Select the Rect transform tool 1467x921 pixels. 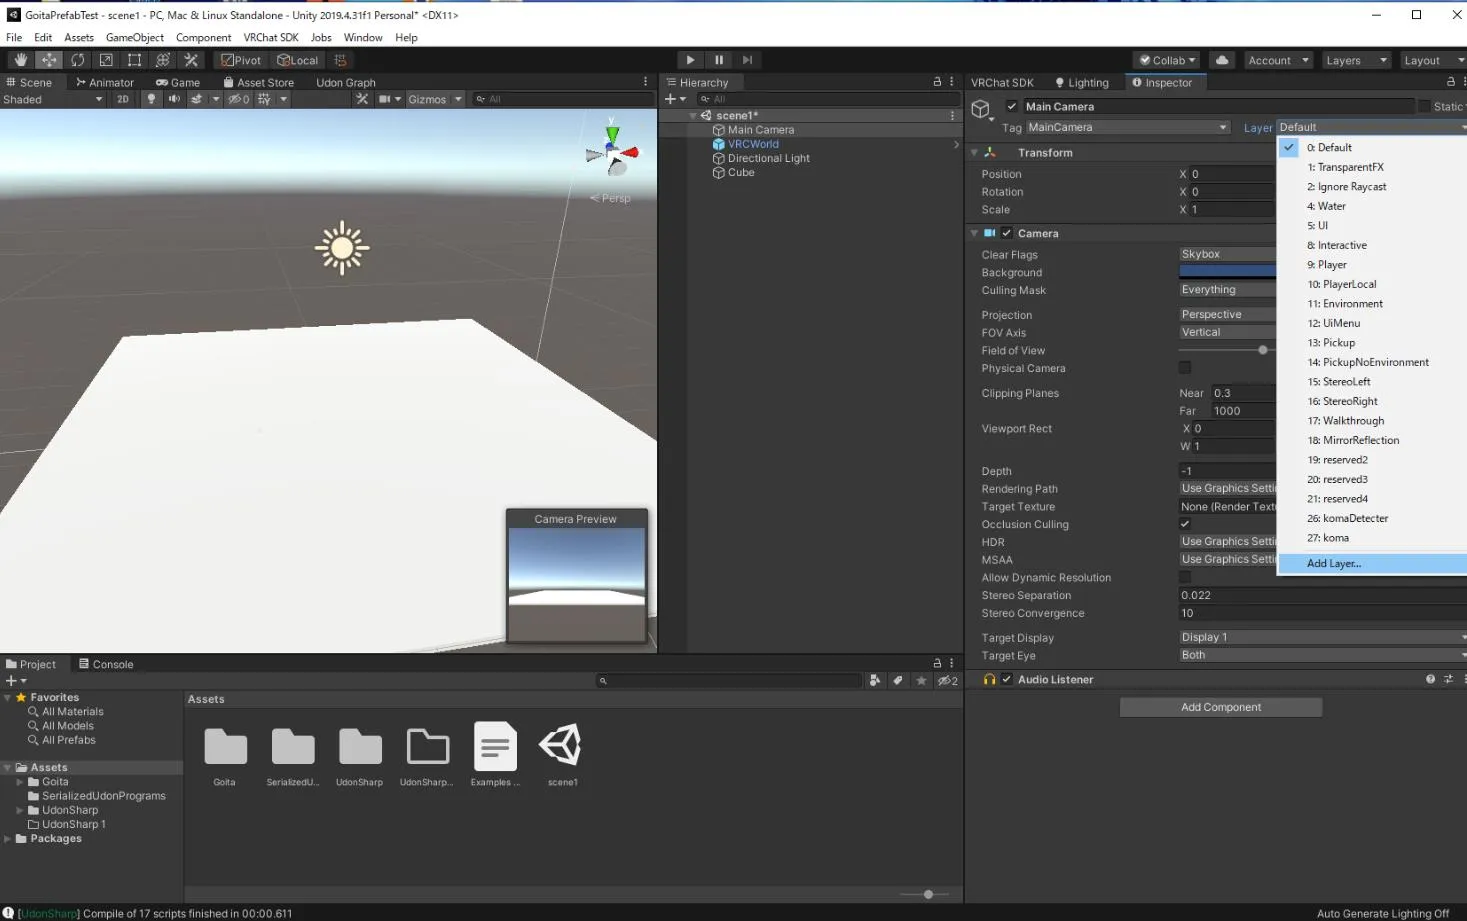(134, 60)
